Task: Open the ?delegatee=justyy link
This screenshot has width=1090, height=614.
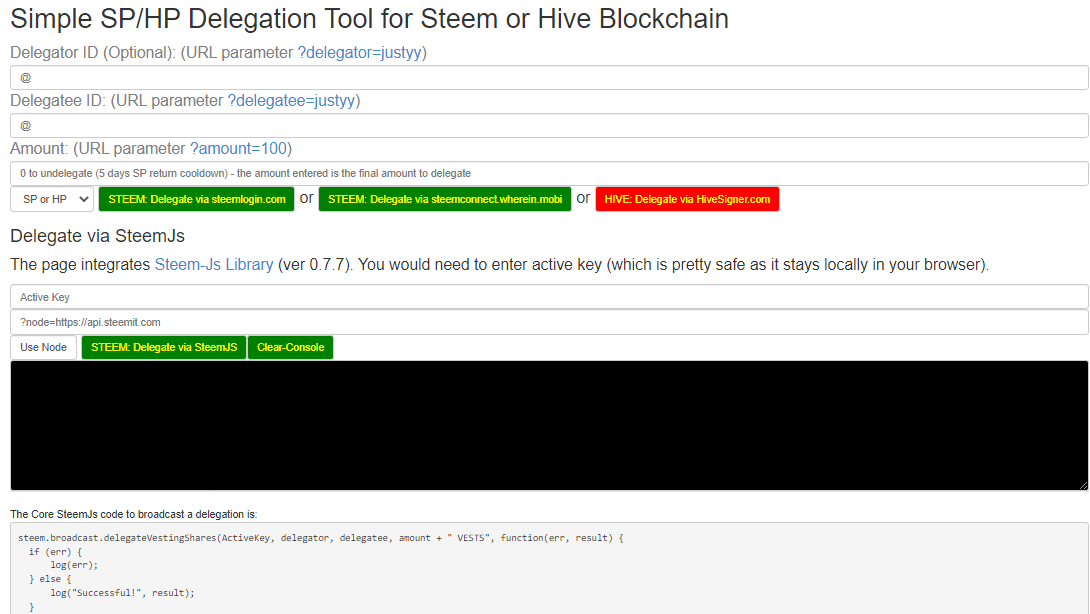Action: point(292,101)
